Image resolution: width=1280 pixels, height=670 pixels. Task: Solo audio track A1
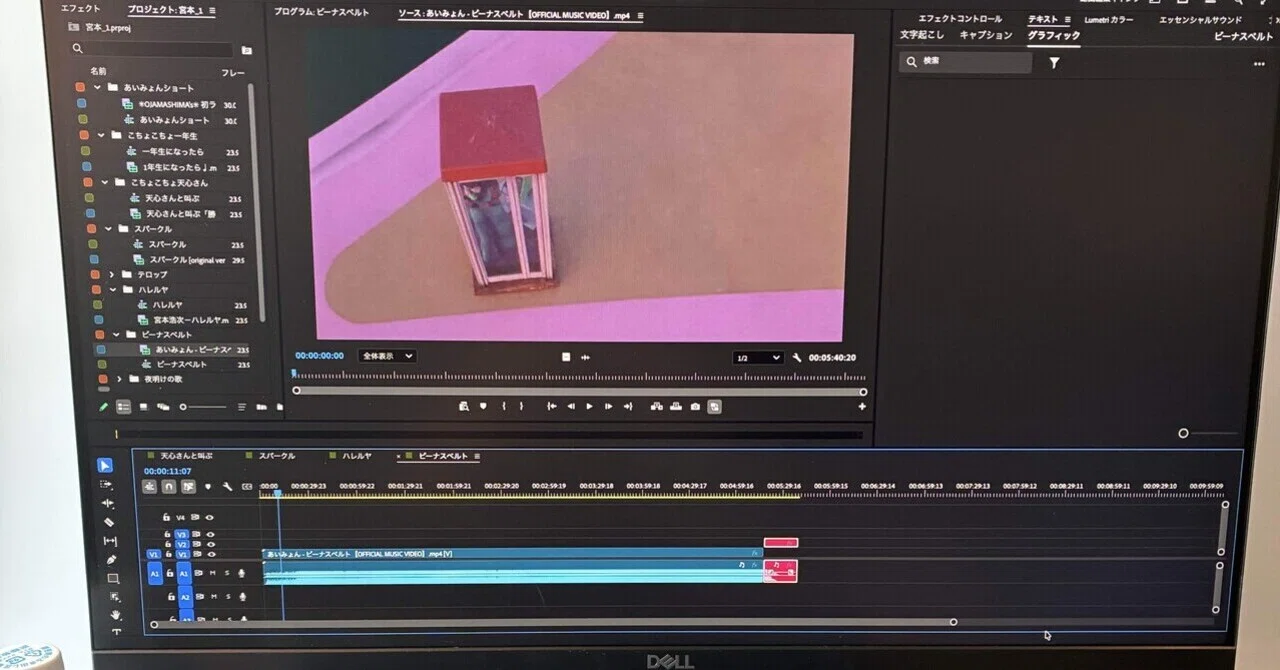point(227,573)
